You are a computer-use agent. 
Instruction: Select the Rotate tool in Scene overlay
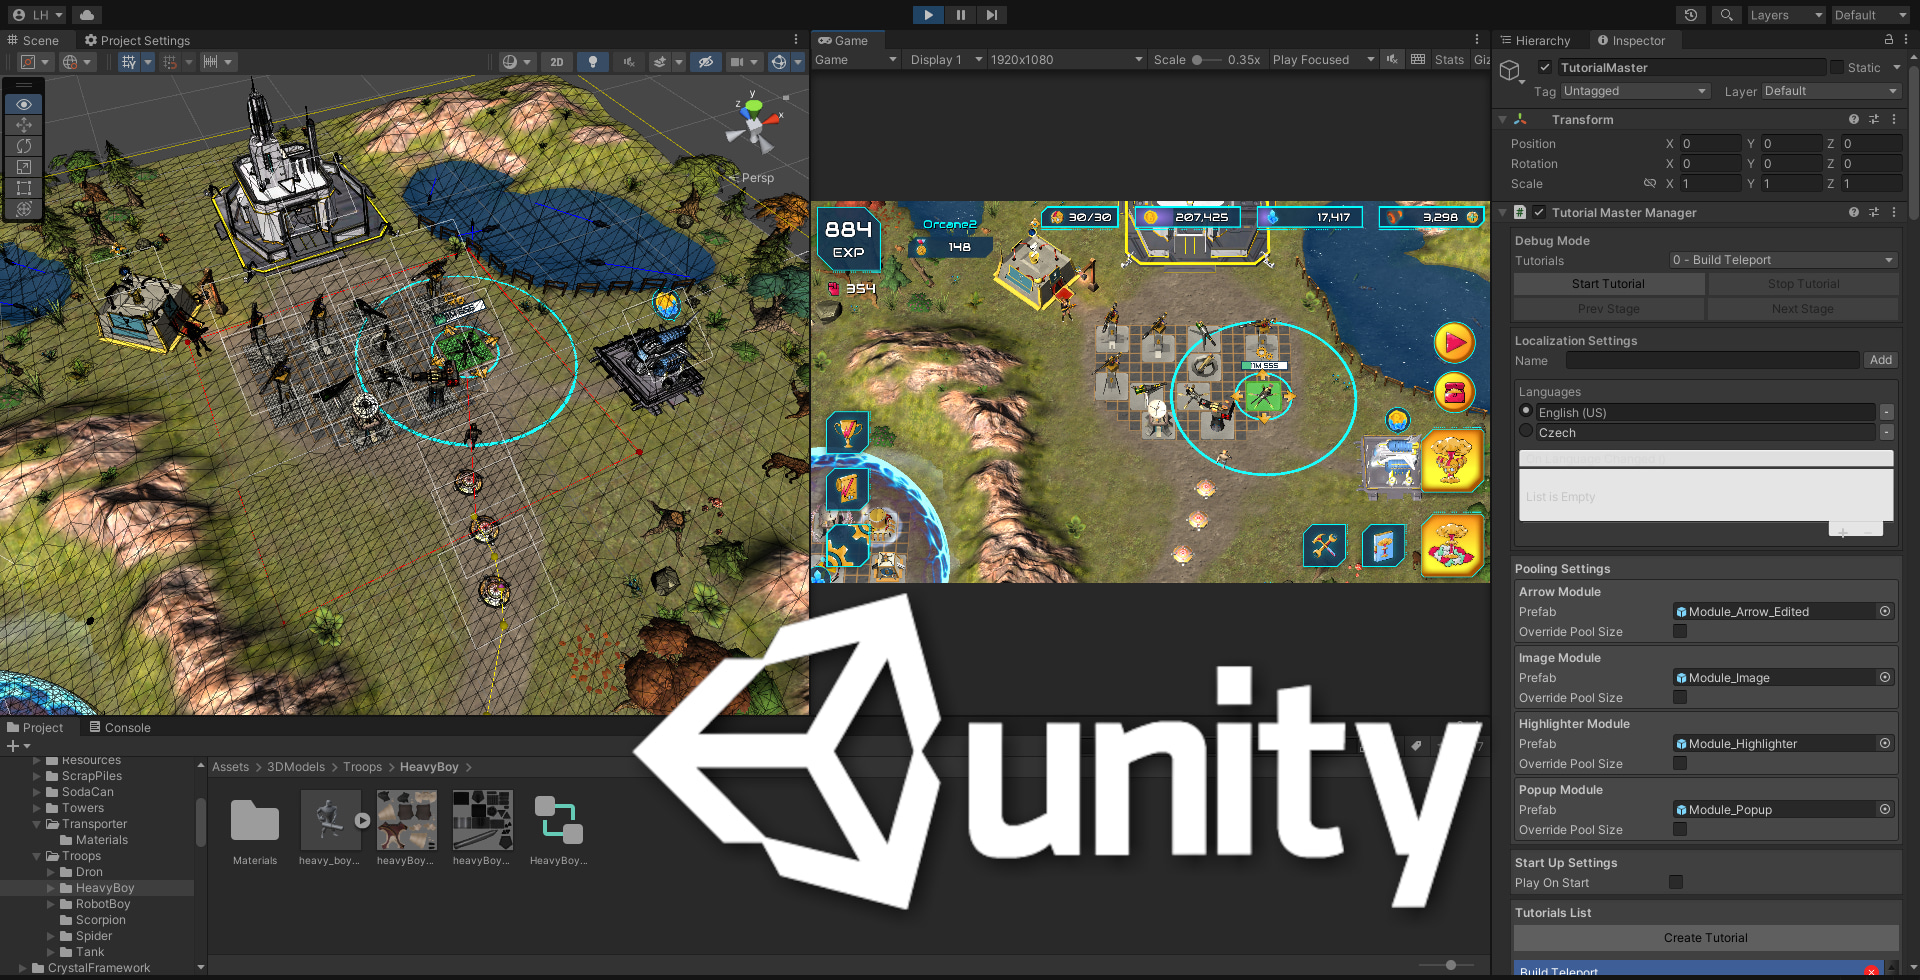click(24, 146)
